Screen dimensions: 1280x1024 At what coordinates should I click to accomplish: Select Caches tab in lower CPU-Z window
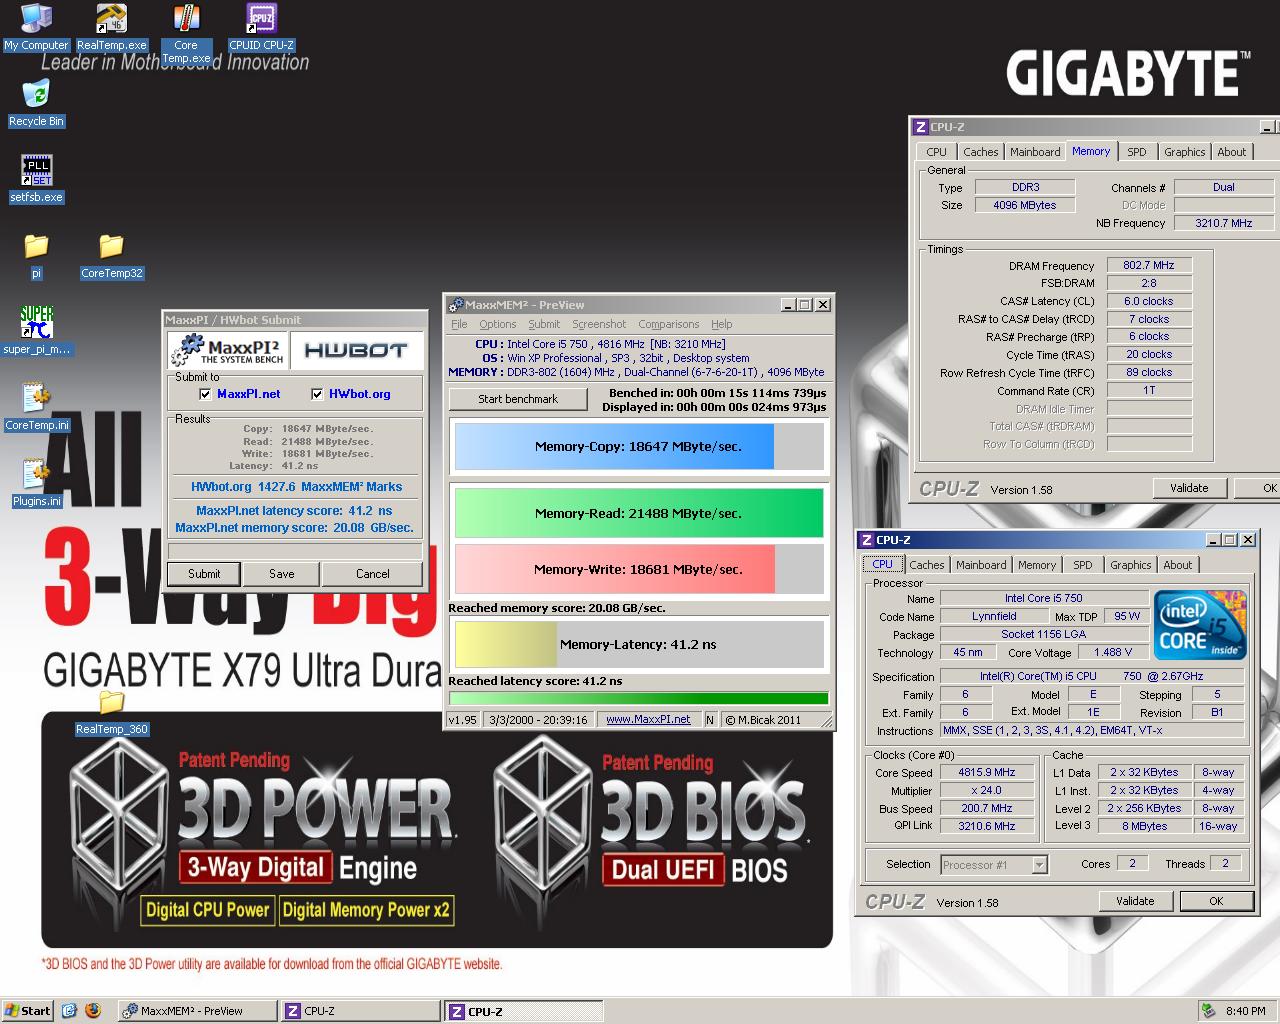(x=926, y=565)
